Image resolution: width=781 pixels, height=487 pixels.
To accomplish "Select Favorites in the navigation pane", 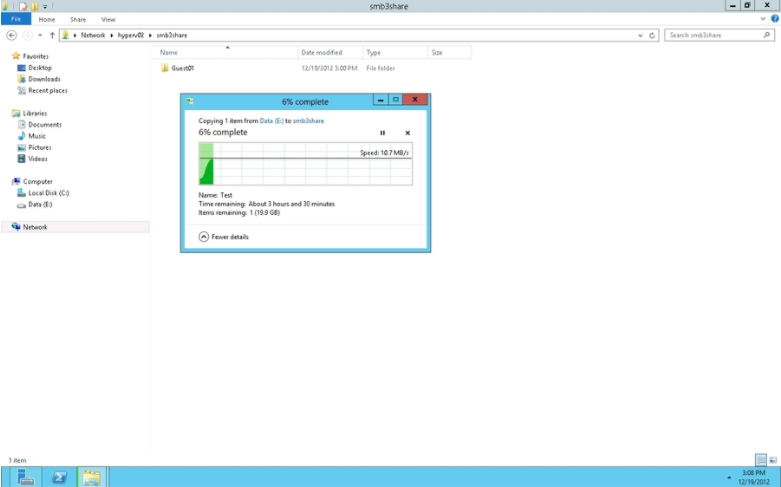I will click(x=35, y=56).
